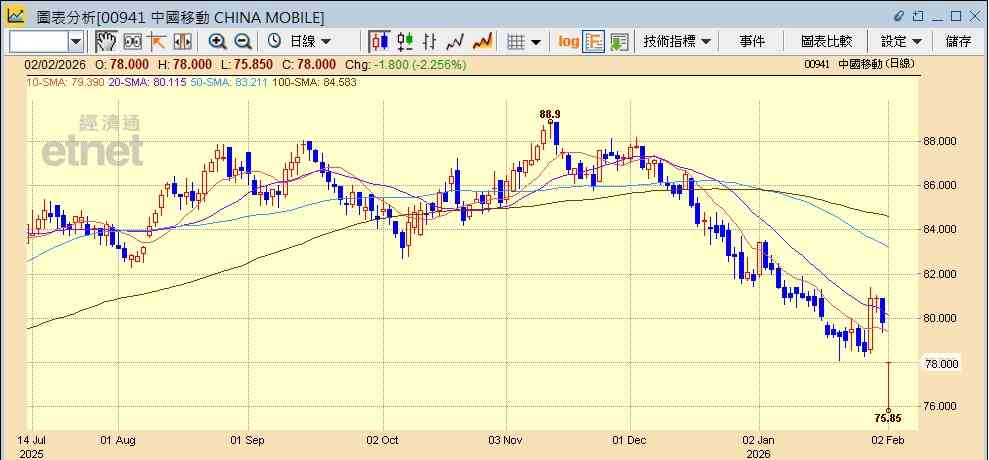Click the 儲存 save button

coord(959,42)
